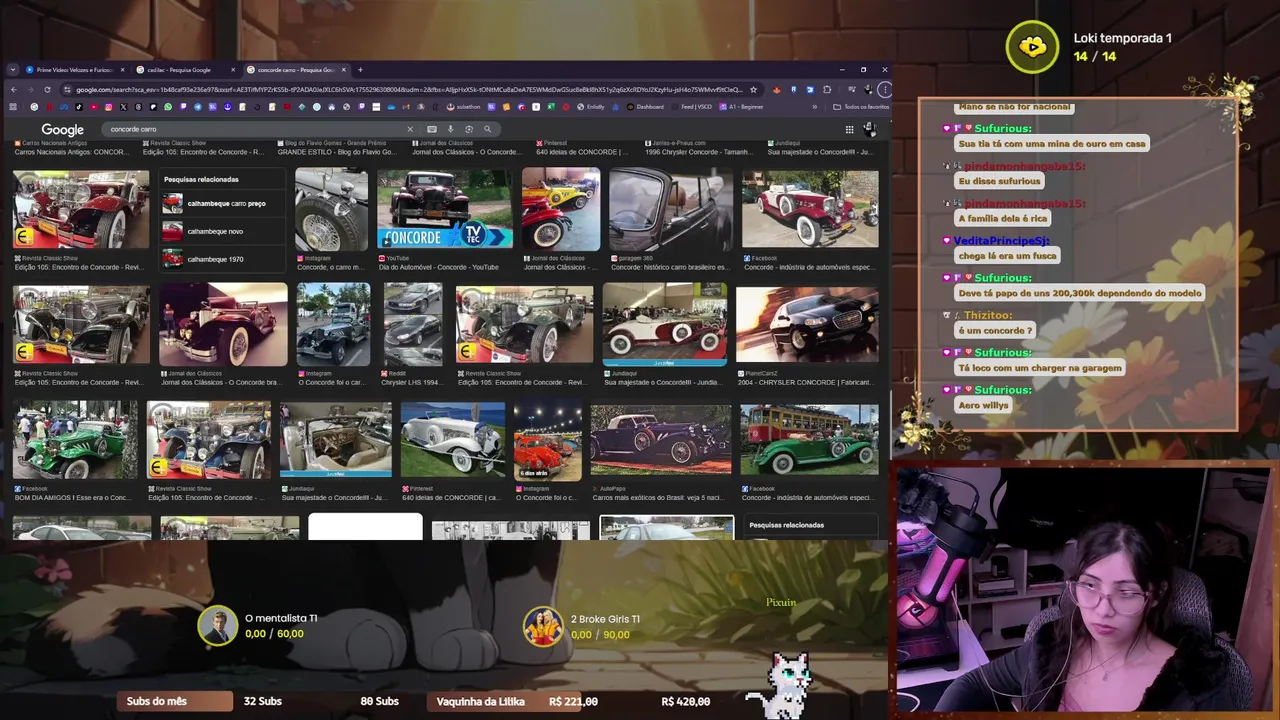1280x720 pixels.
Task: Open the subathon bookmark
Action: [x=465, y=107]
